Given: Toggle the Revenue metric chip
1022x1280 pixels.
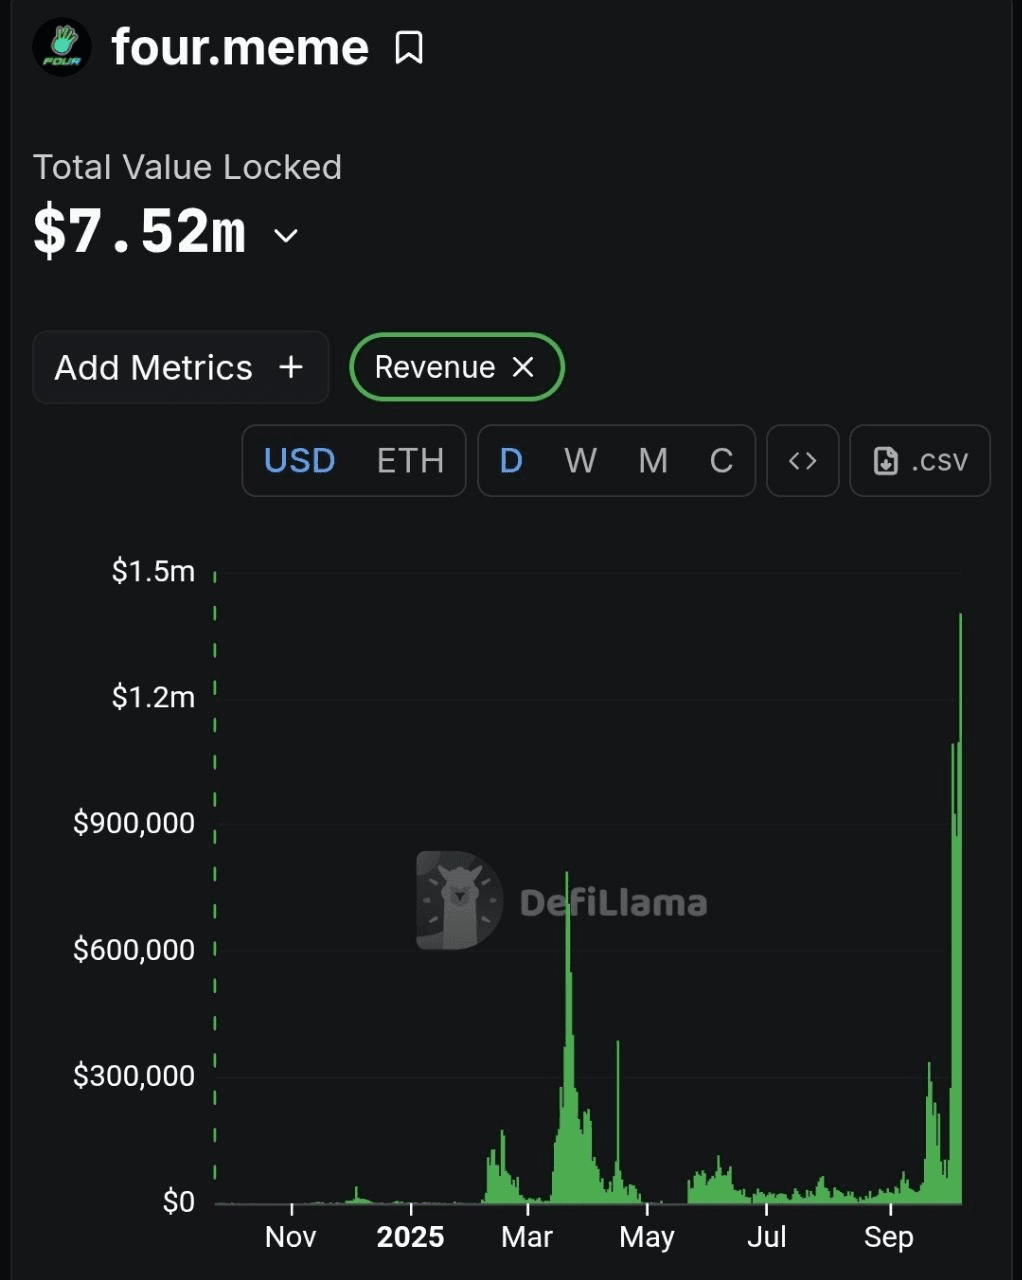Looking at the screenshot, I should (435, 367).
